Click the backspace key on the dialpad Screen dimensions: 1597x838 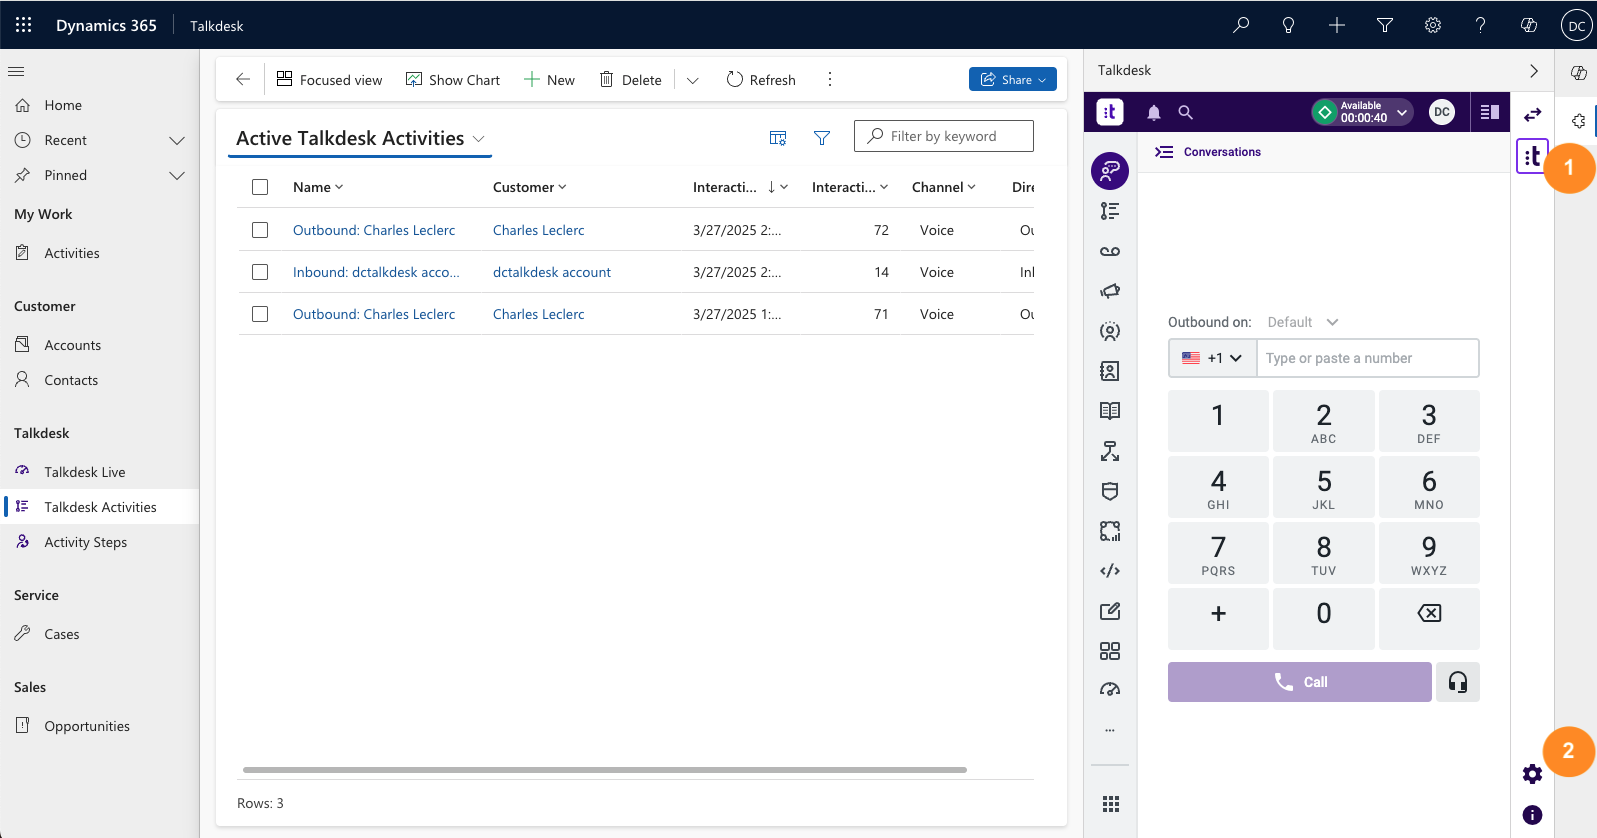[1429, 618]
